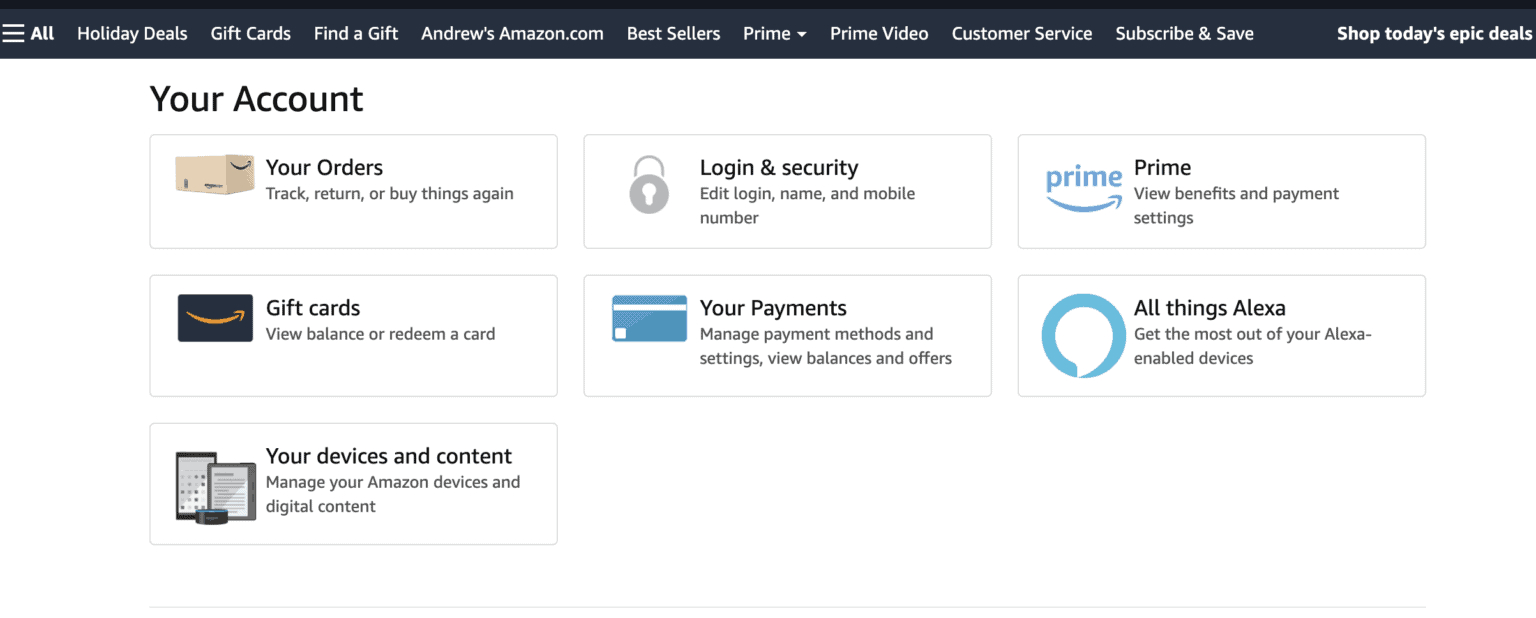The image size is (1536, 618).
Task: Open the Prime Video section
Action: (x=879, y=33)
